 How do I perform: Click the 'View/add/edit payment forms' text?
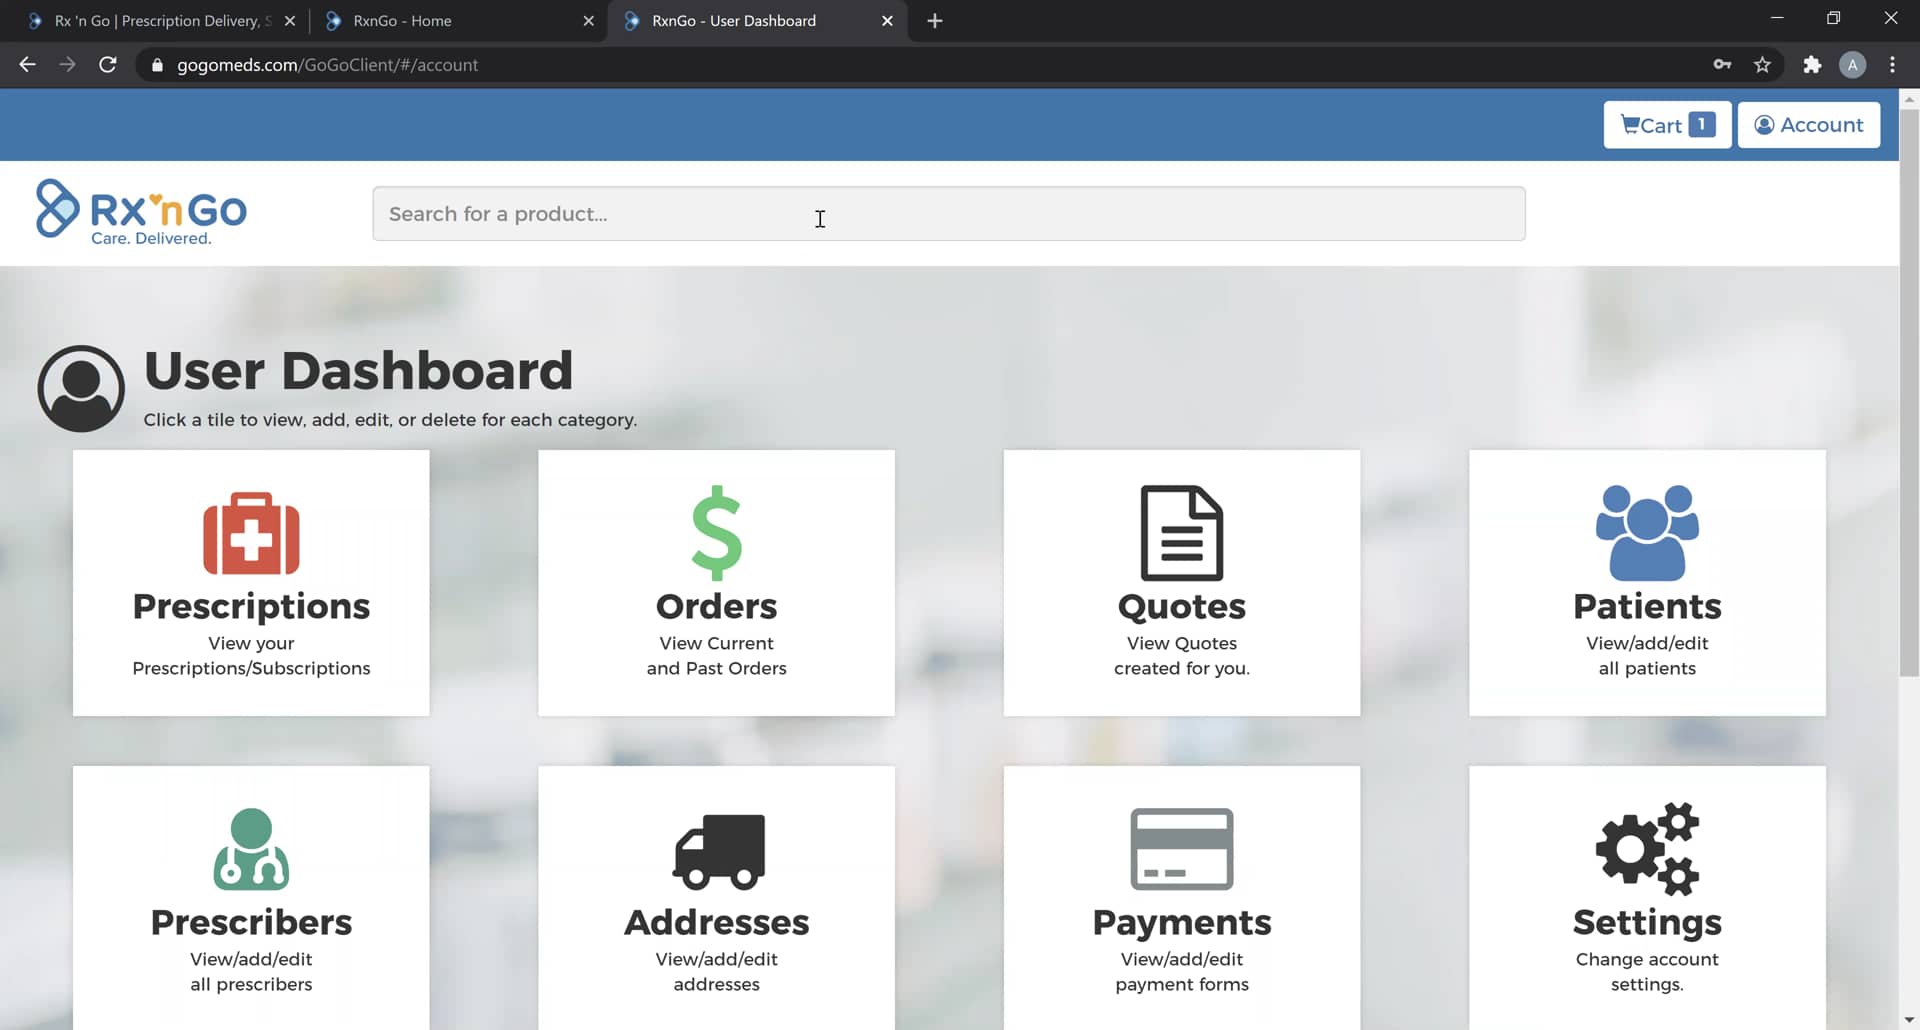1182,972
